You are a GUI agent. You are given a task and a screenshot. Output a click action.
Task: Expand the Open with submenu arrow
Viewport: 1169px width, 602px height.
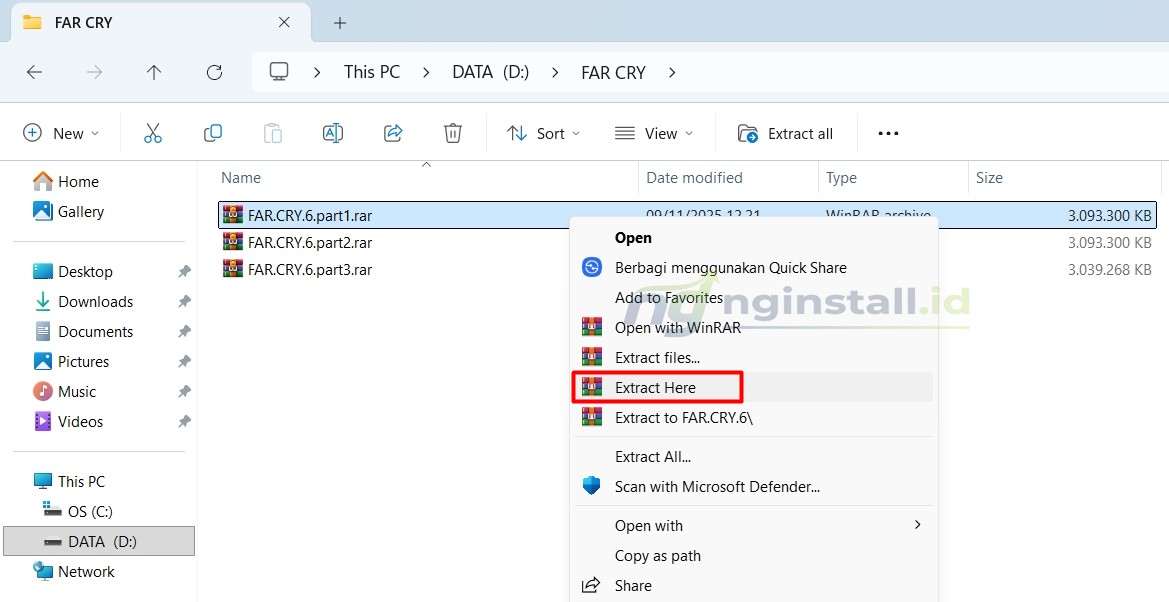pyautogui.click(x=917, y=525)
